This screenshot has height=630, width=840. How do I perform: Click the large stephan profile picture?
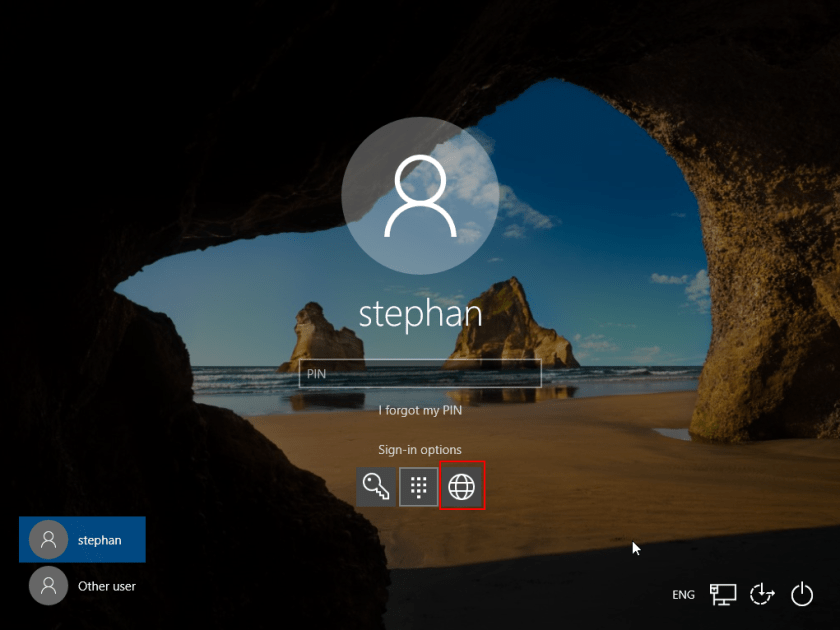pyautogui.click(x=421, y=196)
